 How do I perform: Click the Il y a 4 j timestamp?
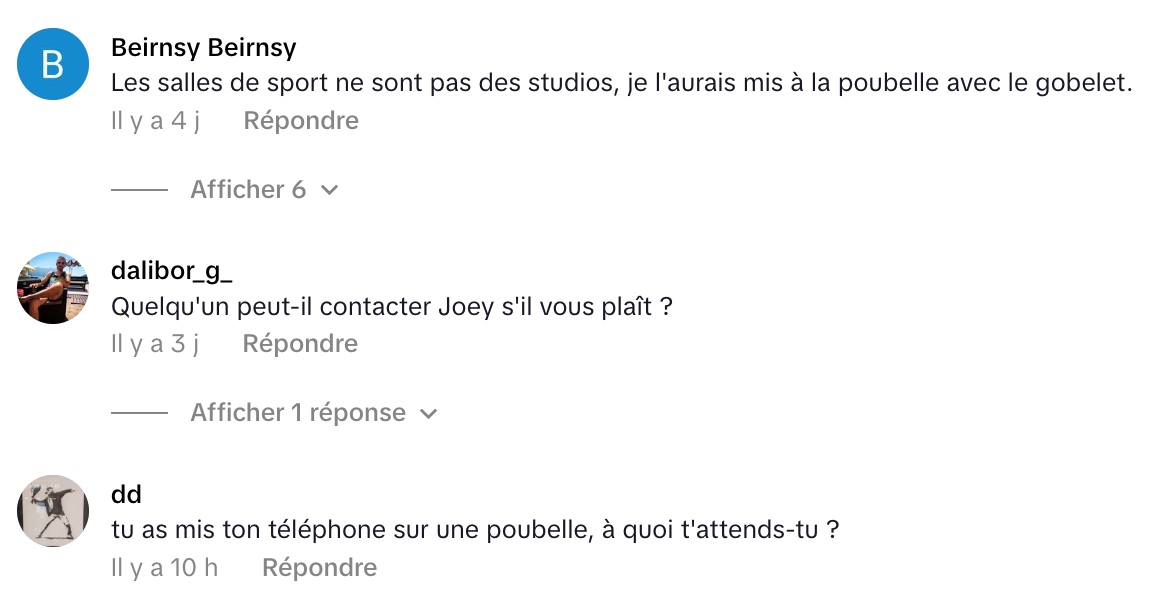click(x=156, y=120)
